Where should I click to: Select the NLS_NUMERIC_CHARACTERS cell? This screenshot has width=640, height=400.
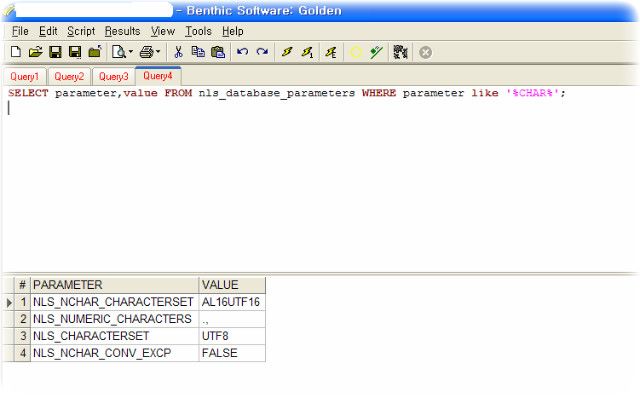pyautogui.click(x=115, y=319)
